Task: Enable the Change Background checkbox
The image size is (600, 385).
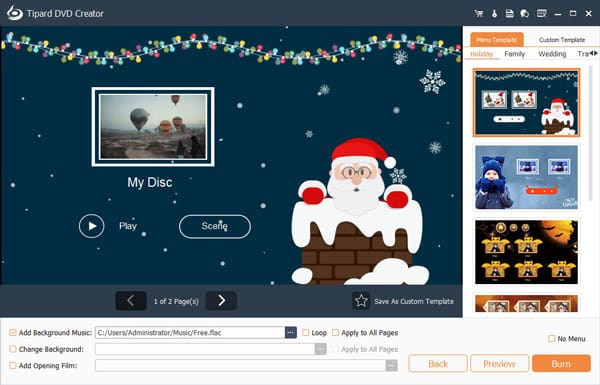Action: (x=13, y=349)
